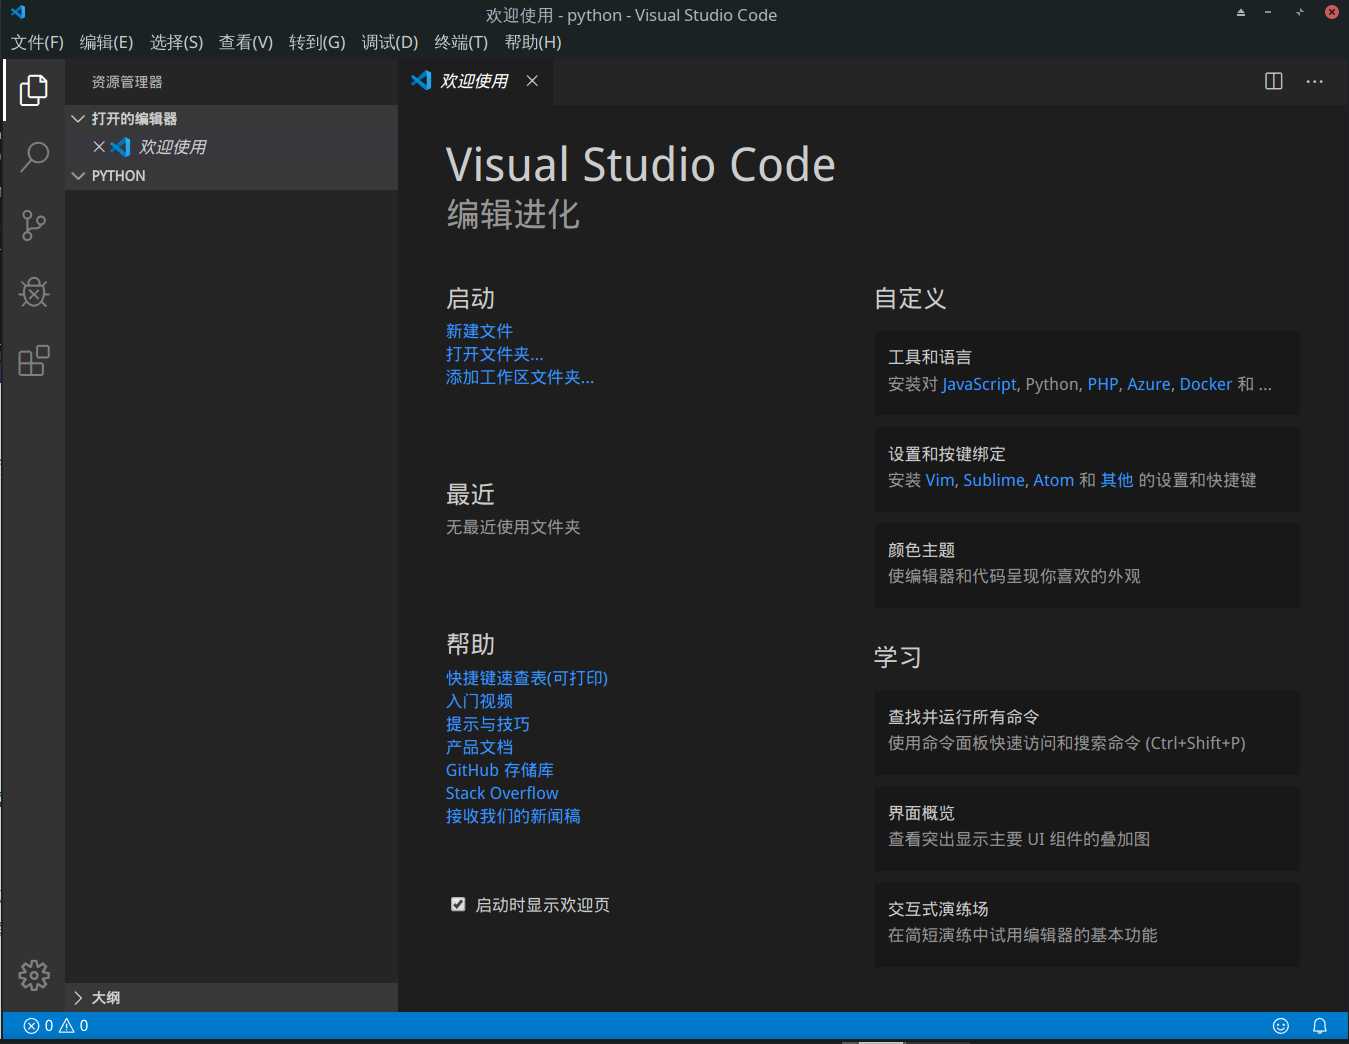Open the 提示与技巧 link
The image size is (1349, 1044).
pos(488,724)
